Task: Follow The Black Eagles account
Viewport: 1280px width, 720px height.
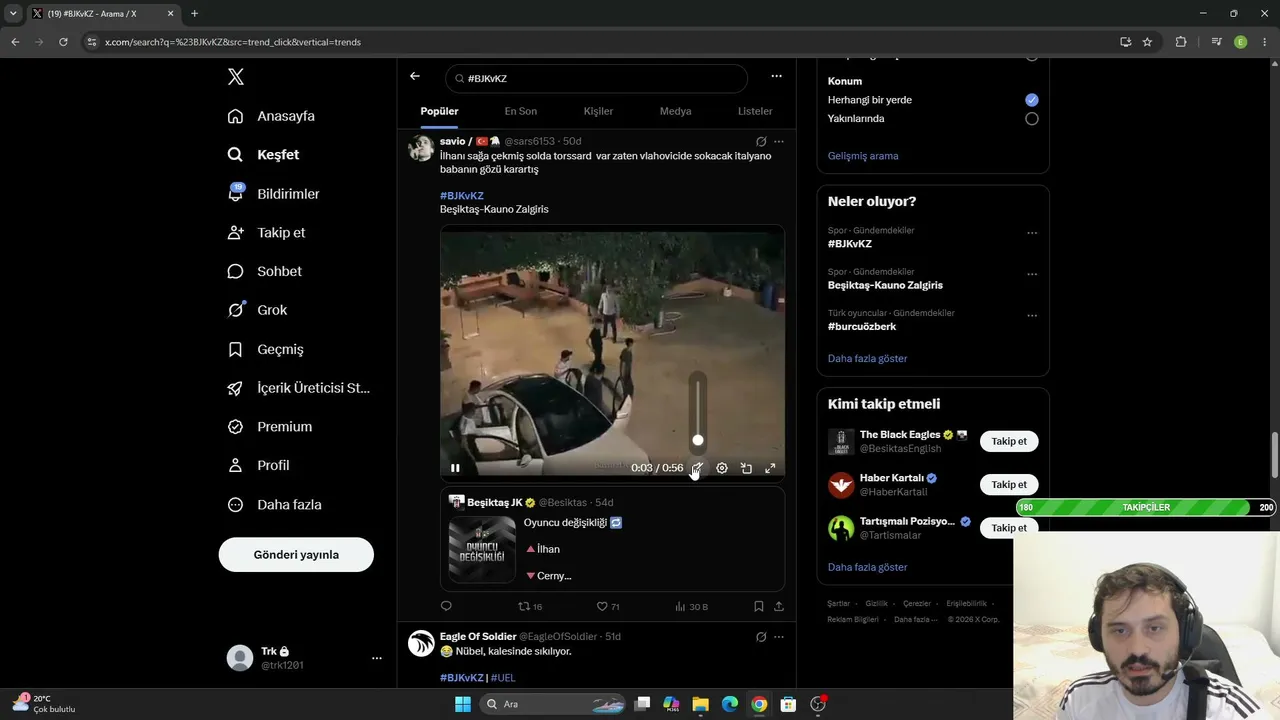Action: click(1009, 442)
